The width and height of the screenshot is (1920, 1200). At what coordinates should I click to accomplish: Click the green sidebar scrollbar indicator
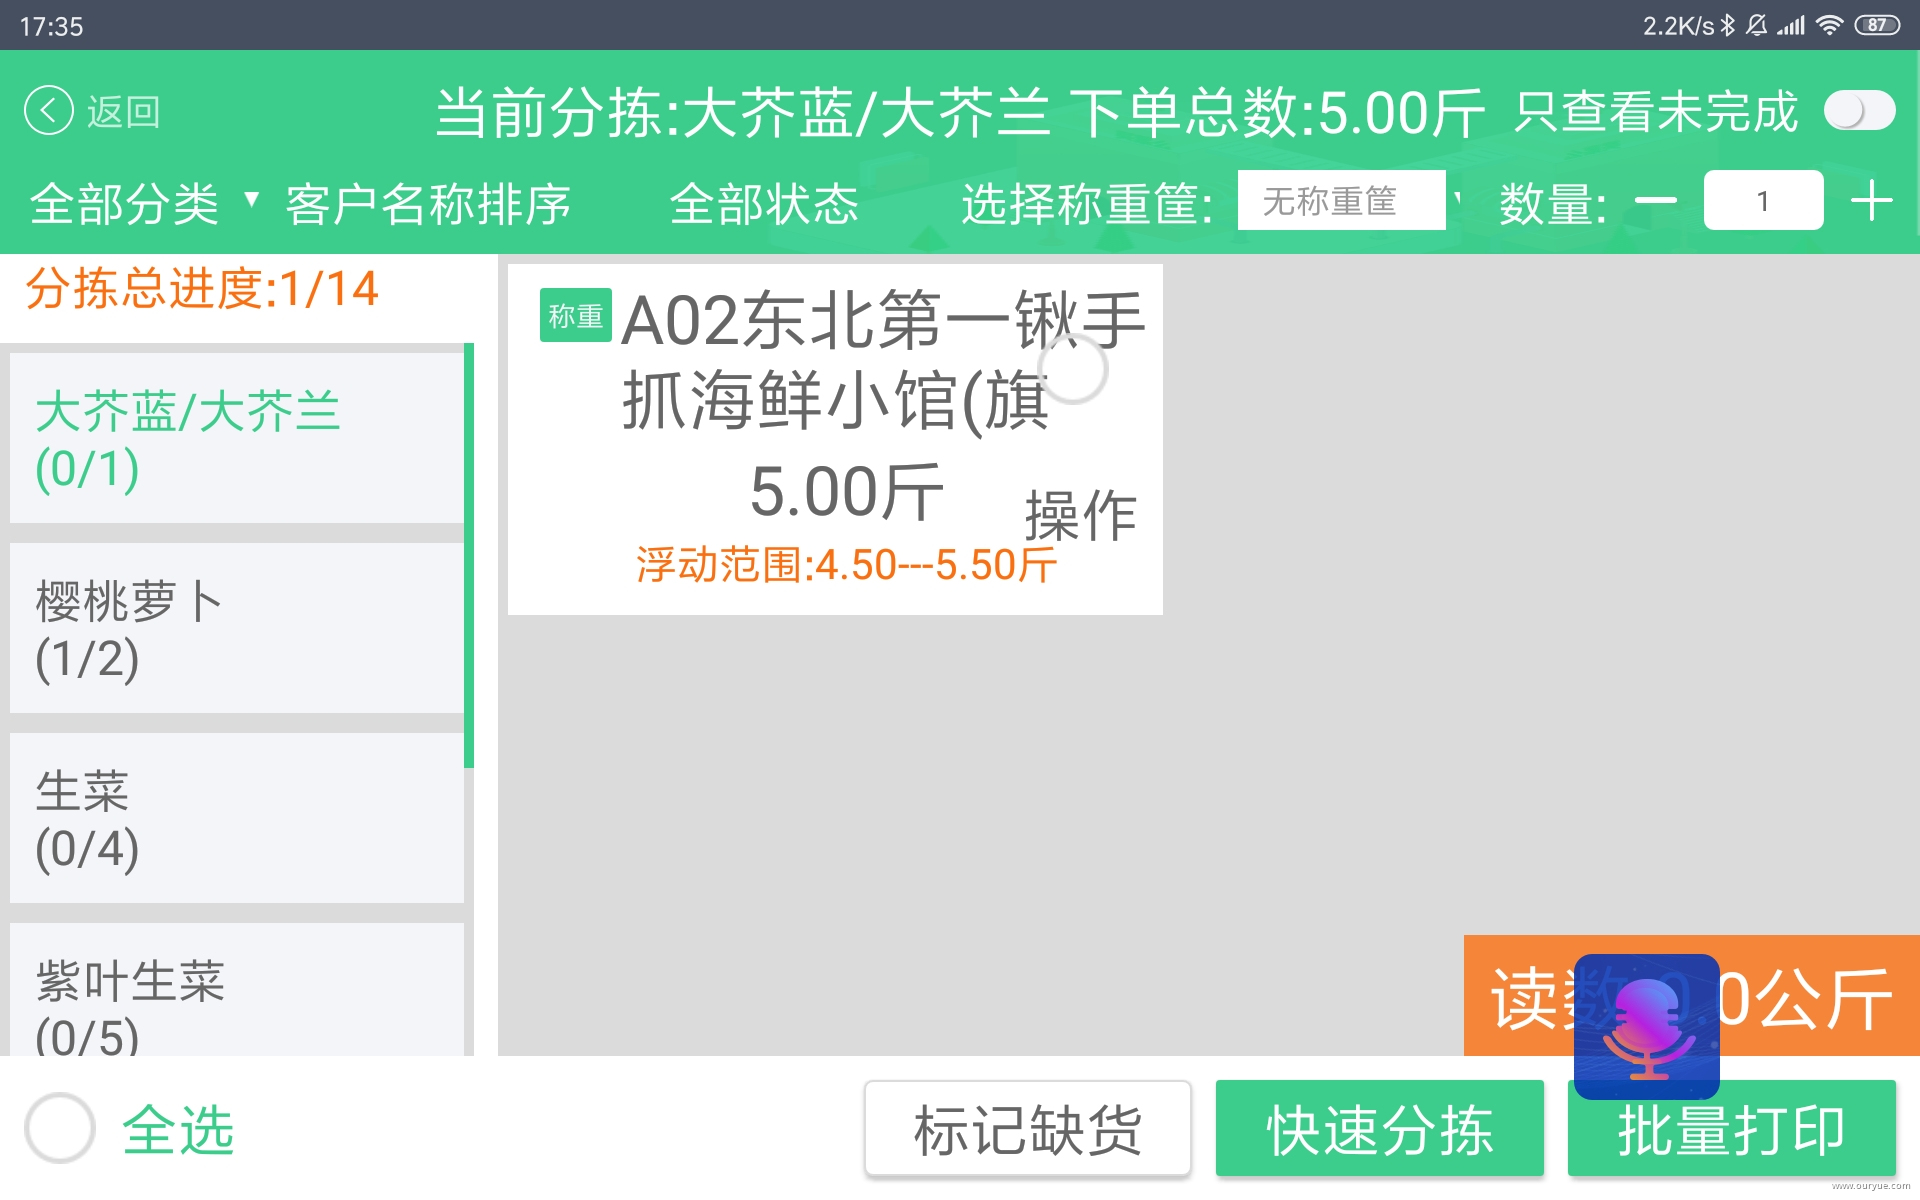coord(468,556)
